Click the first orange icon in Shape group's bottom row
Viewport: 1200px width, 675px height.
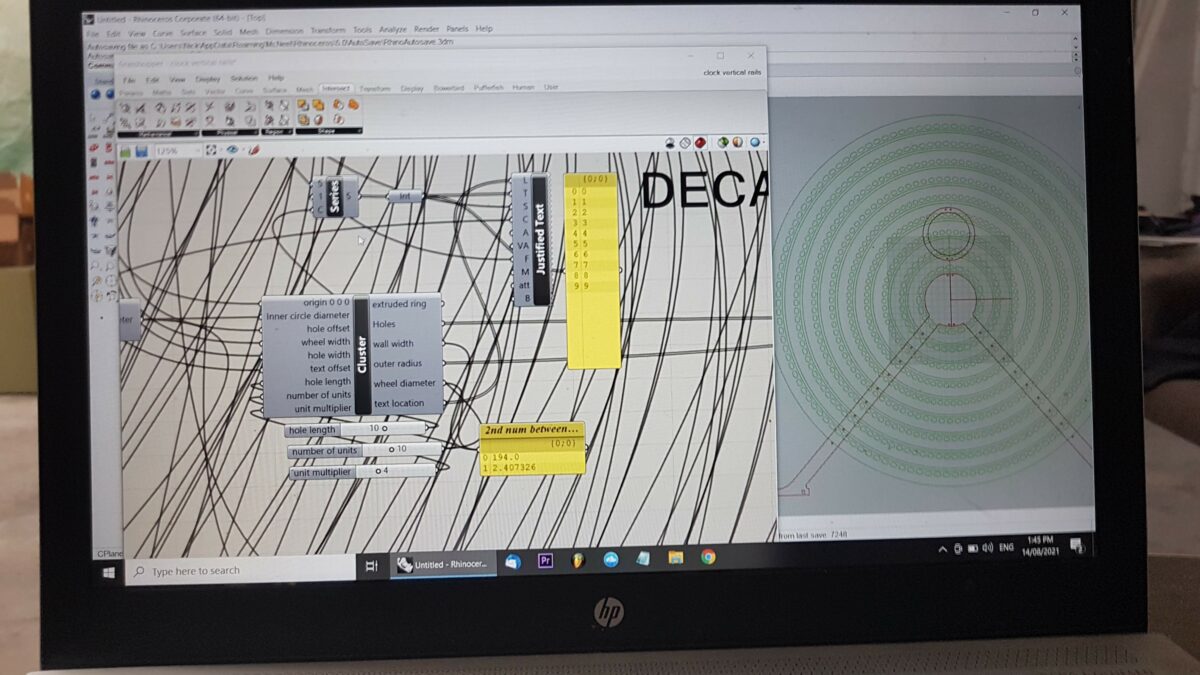(x=303, y=119)
